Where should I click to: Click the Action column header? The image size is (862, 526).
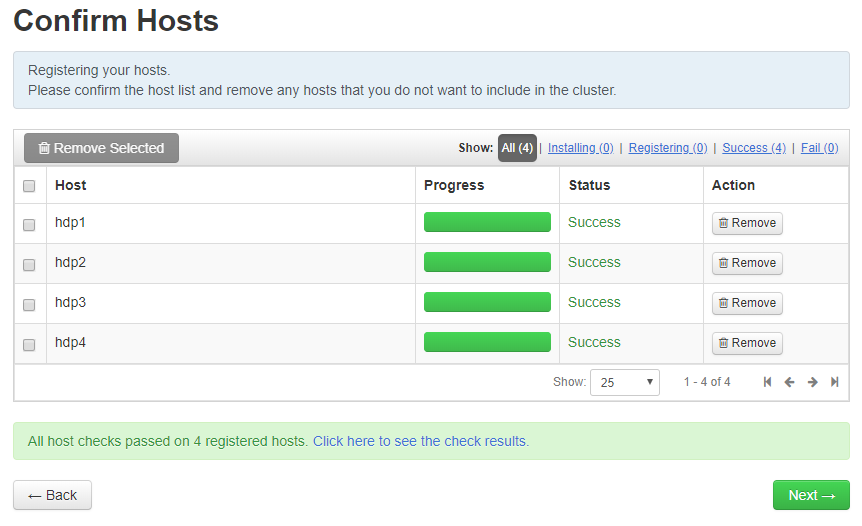[x=733, y=185]
